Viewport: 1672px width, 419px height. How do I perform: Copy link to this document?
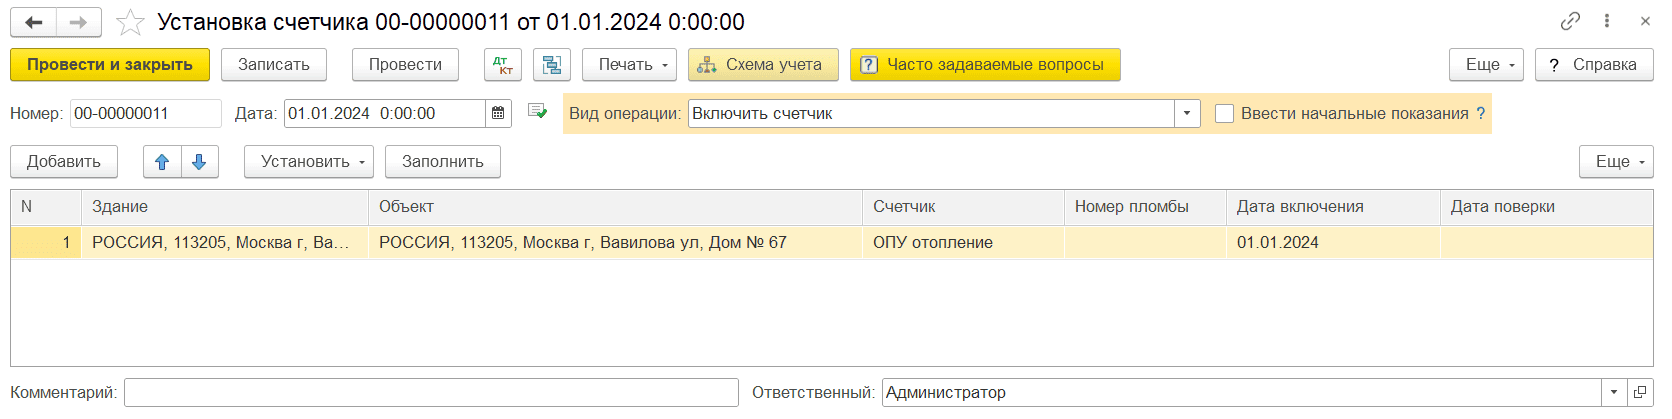coord(1570,21)
